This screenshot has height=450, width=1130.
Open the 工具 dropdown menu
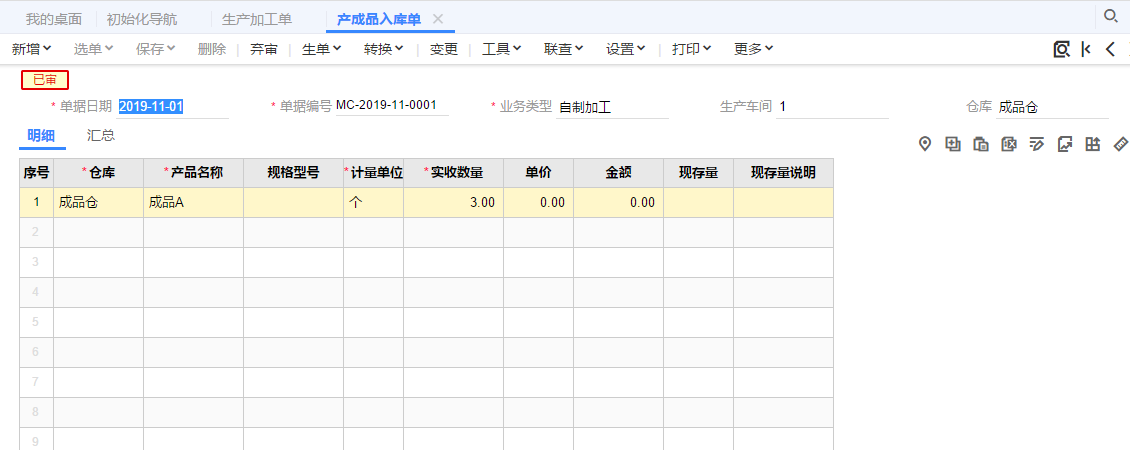tap(502, 49)
